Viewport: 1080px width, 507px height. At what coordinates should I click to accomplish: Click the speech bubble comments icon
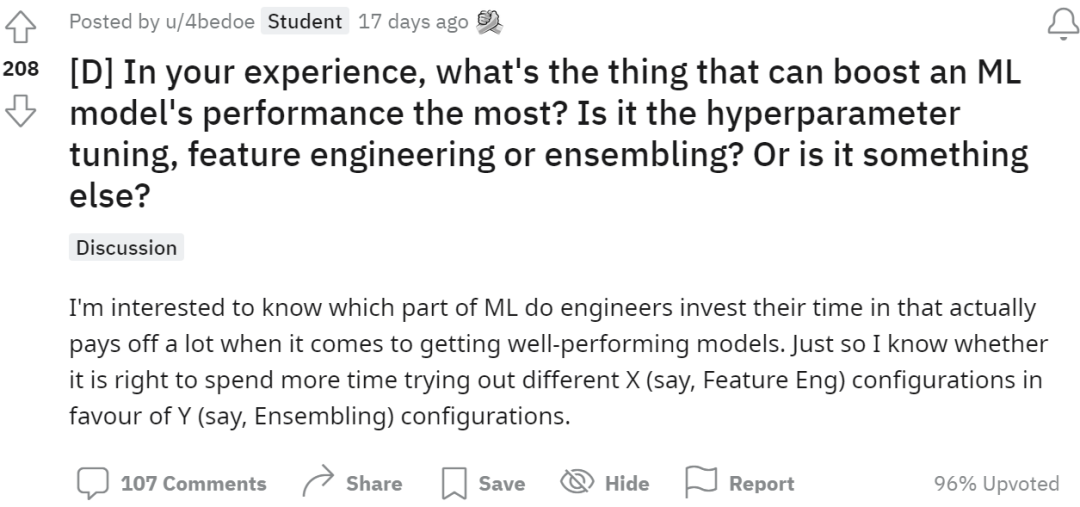pos(93,484)
